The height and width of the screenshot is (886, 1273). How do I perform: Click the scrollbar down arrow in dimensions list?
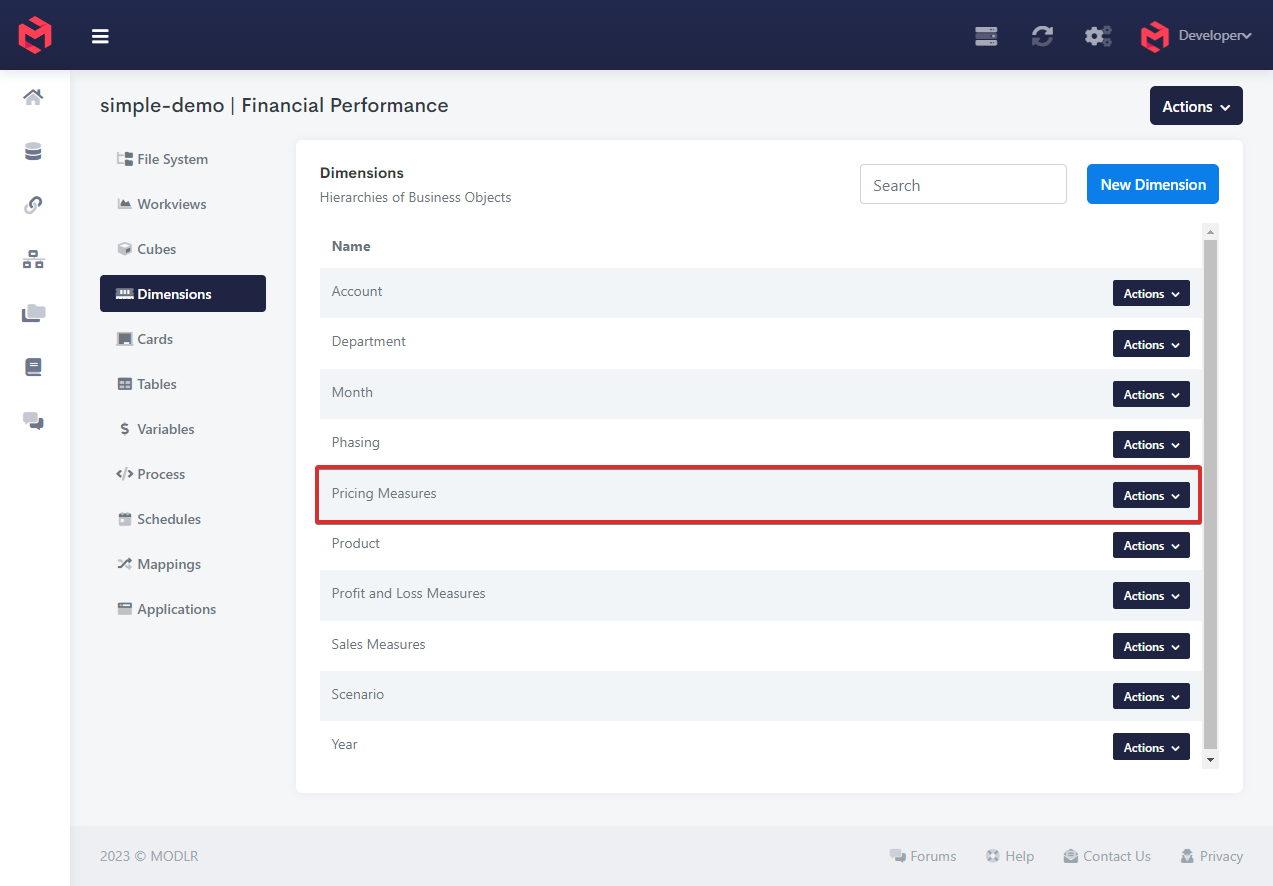pyautogui.click(x=1210, y=760)
